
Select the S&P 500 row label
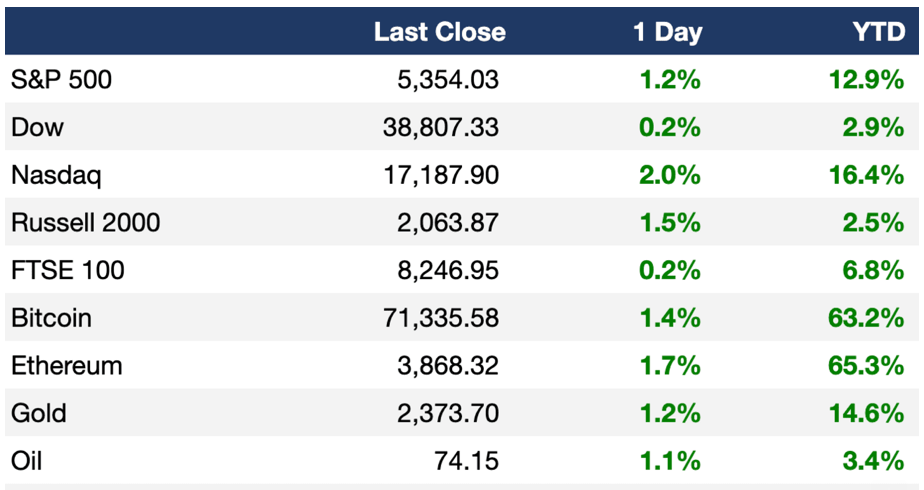pyautogui.click(x=61, y=80)
